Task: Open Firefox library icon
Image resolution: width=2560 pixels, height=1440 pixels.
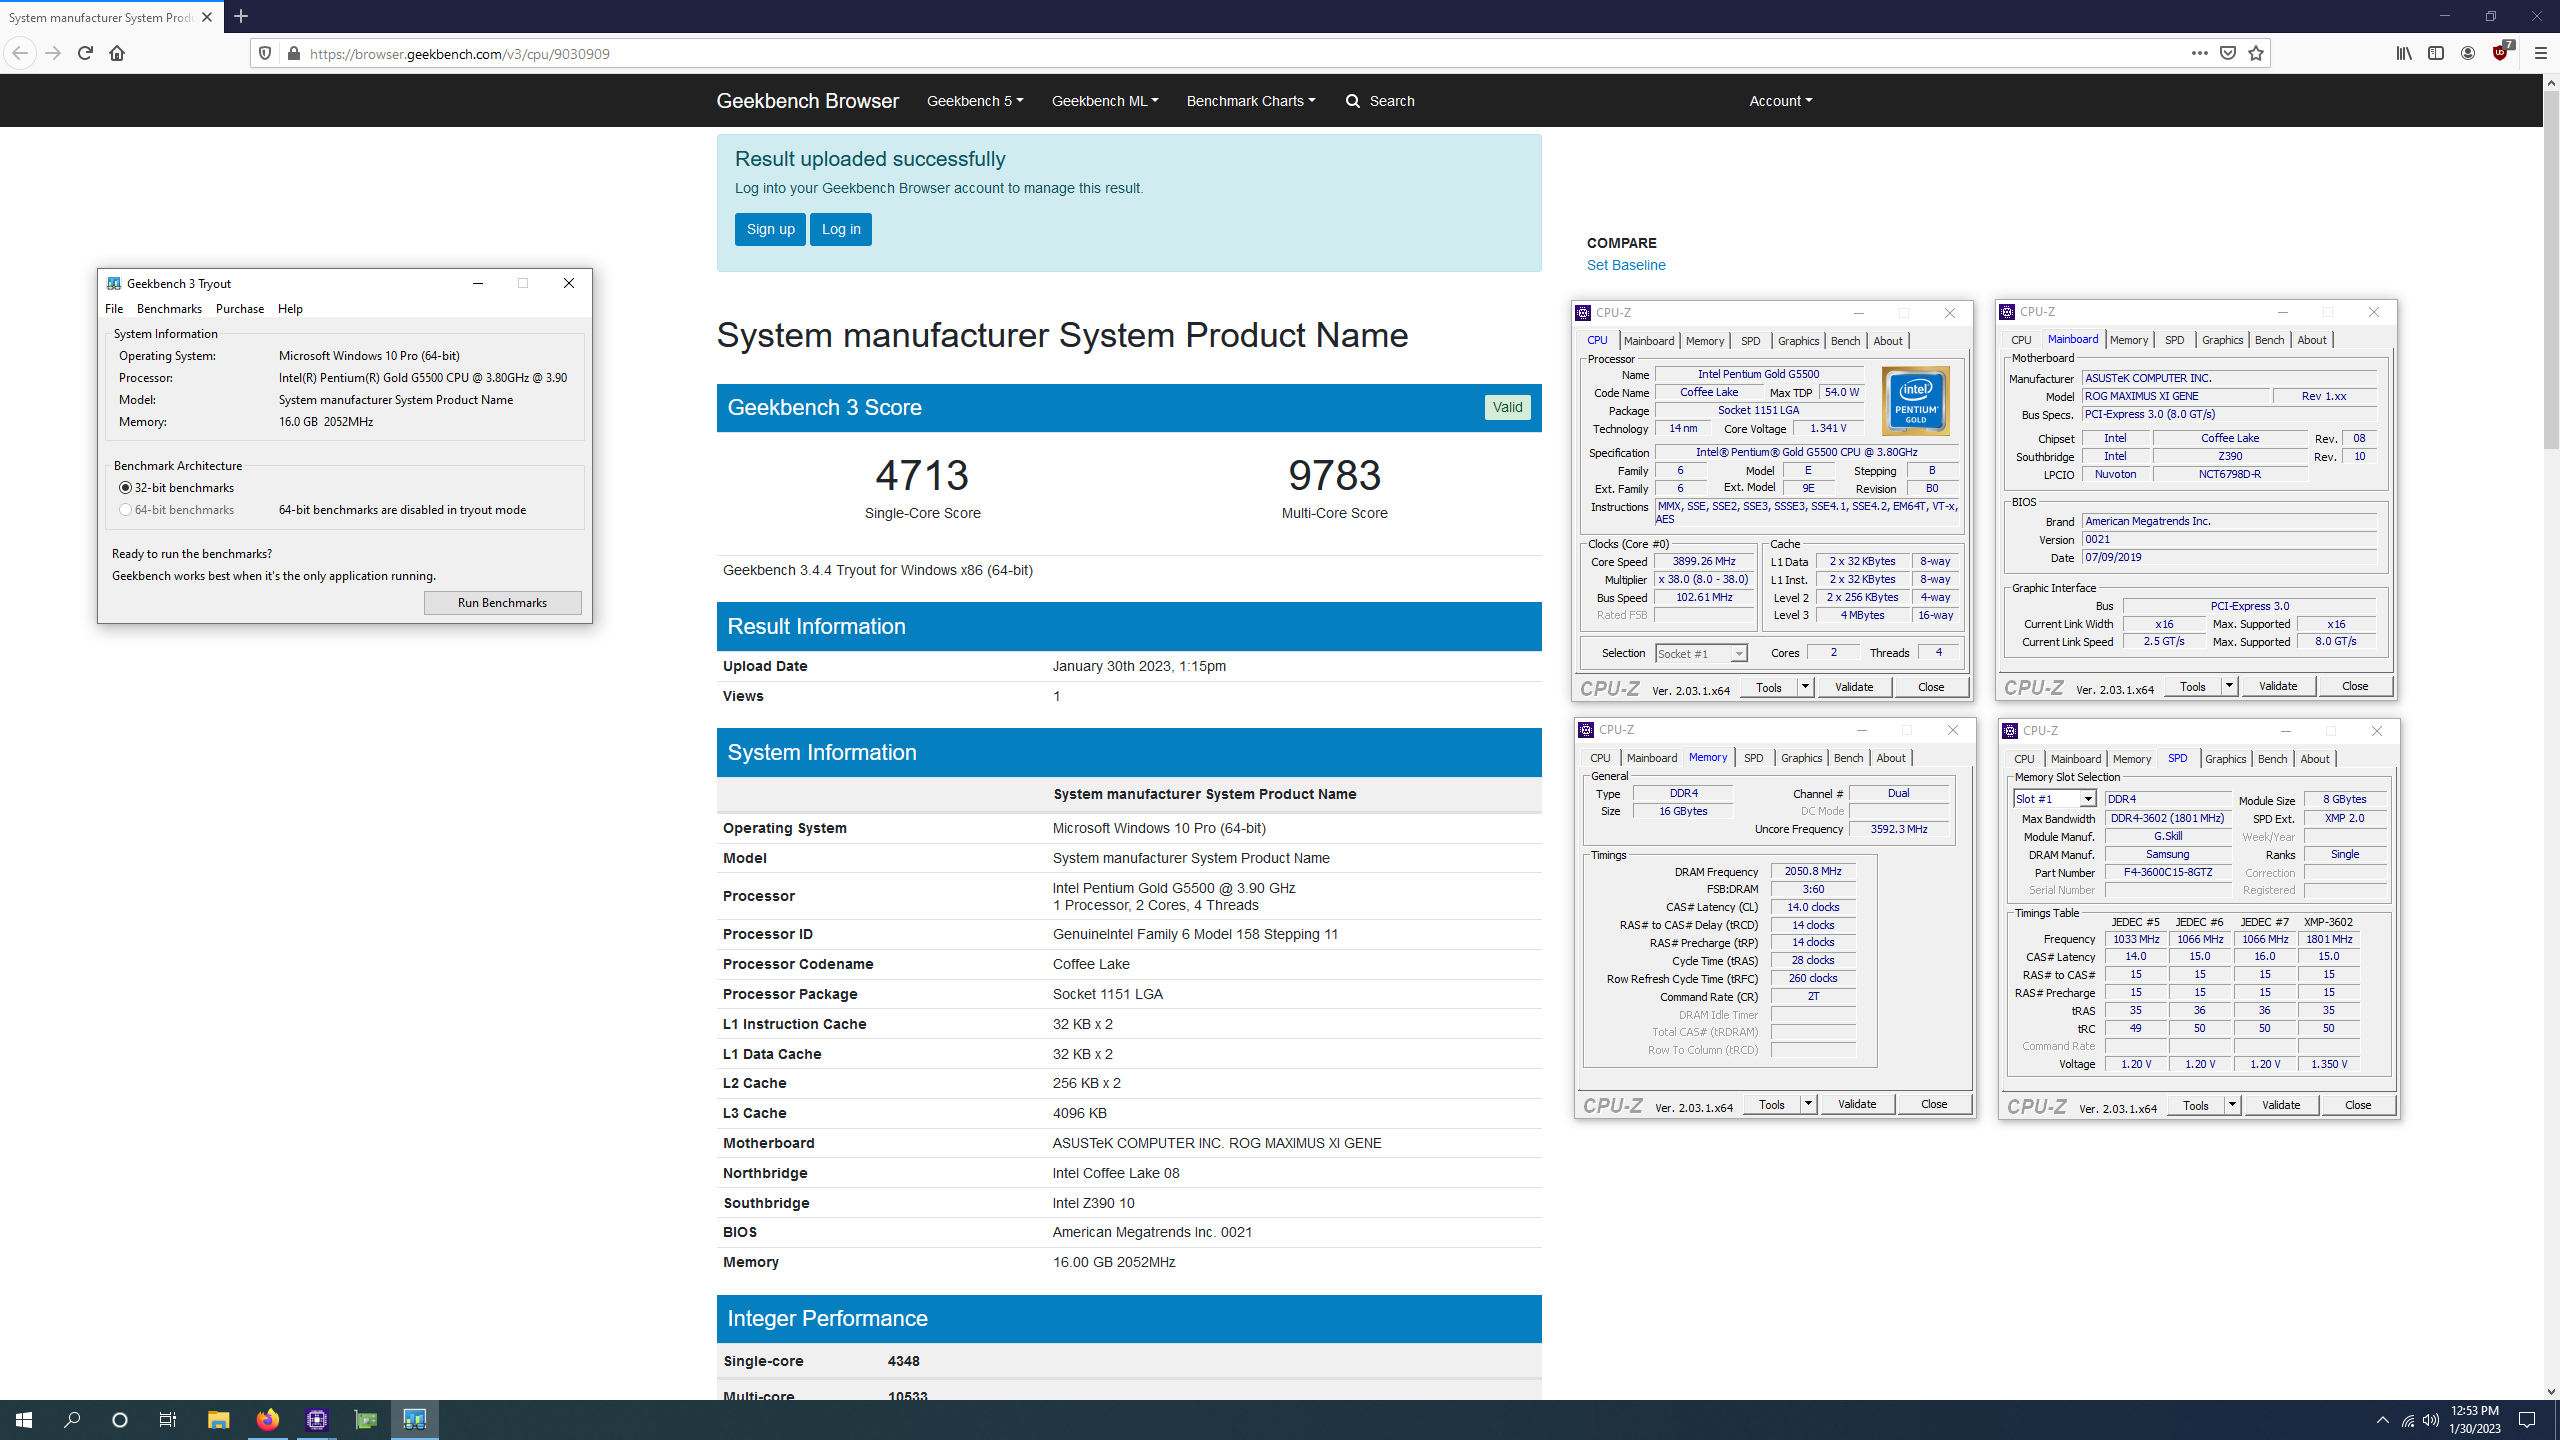Action: pyautogui.click(x=2404, y=53)
